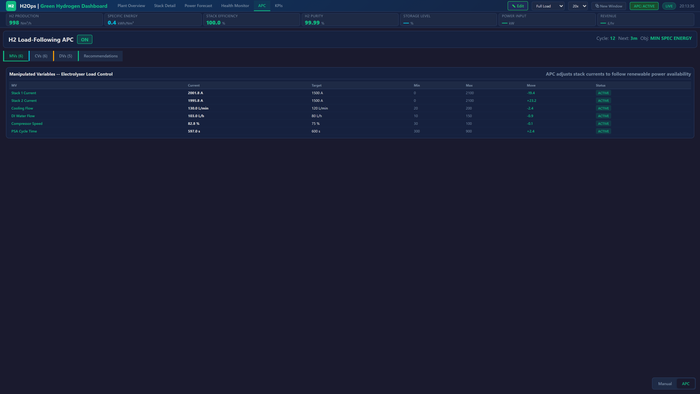Click the Manipulated Variables panel title
This screenshot has width=700, height=394.
(x=61, y=74)
